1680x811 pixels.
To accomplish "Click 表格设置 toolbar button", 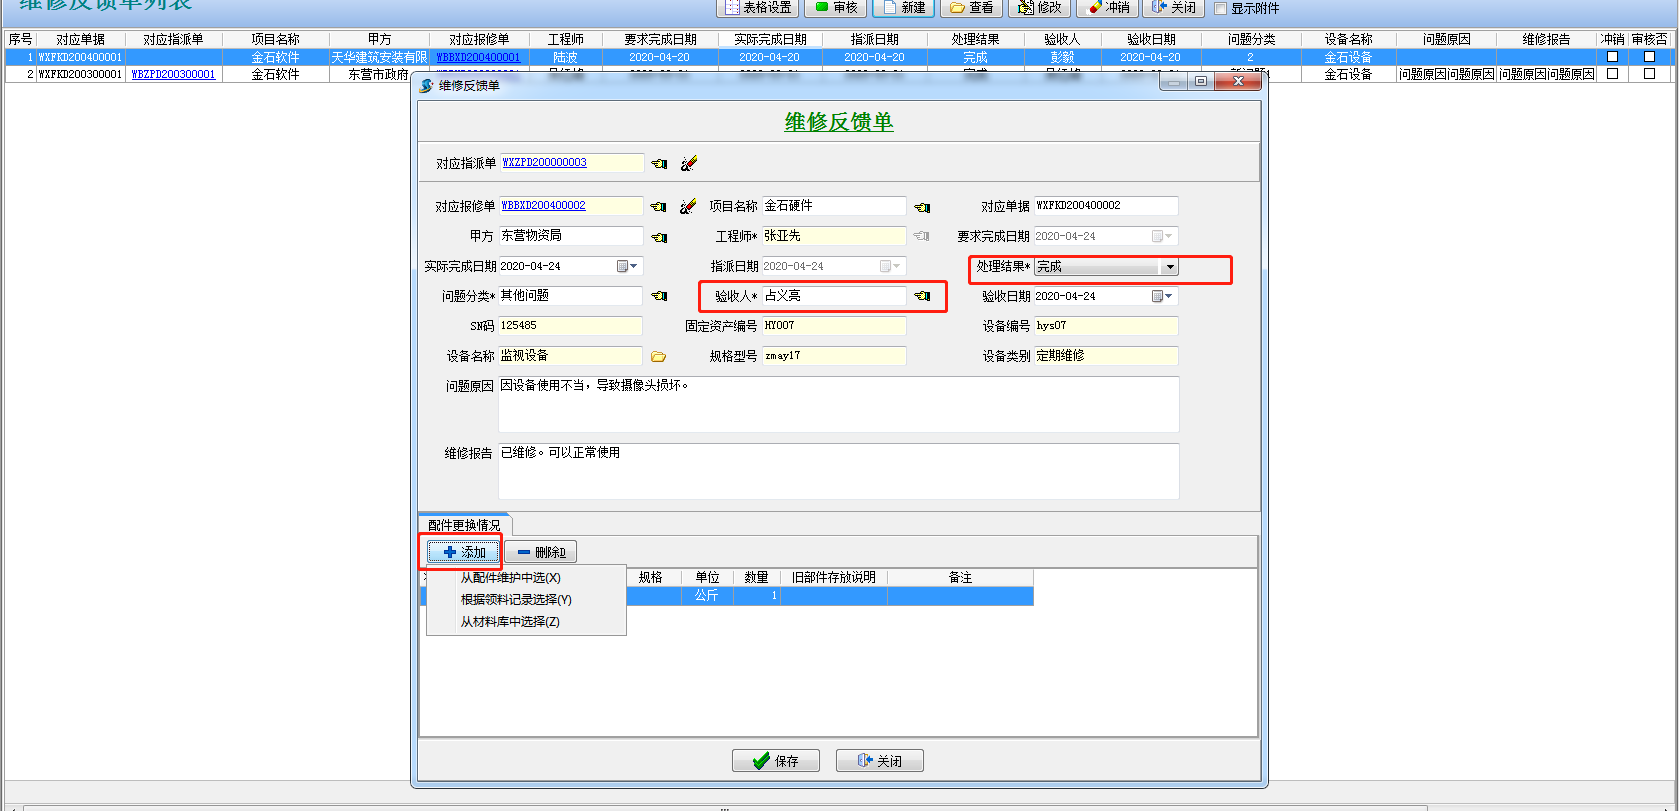I will pos(758,8).
